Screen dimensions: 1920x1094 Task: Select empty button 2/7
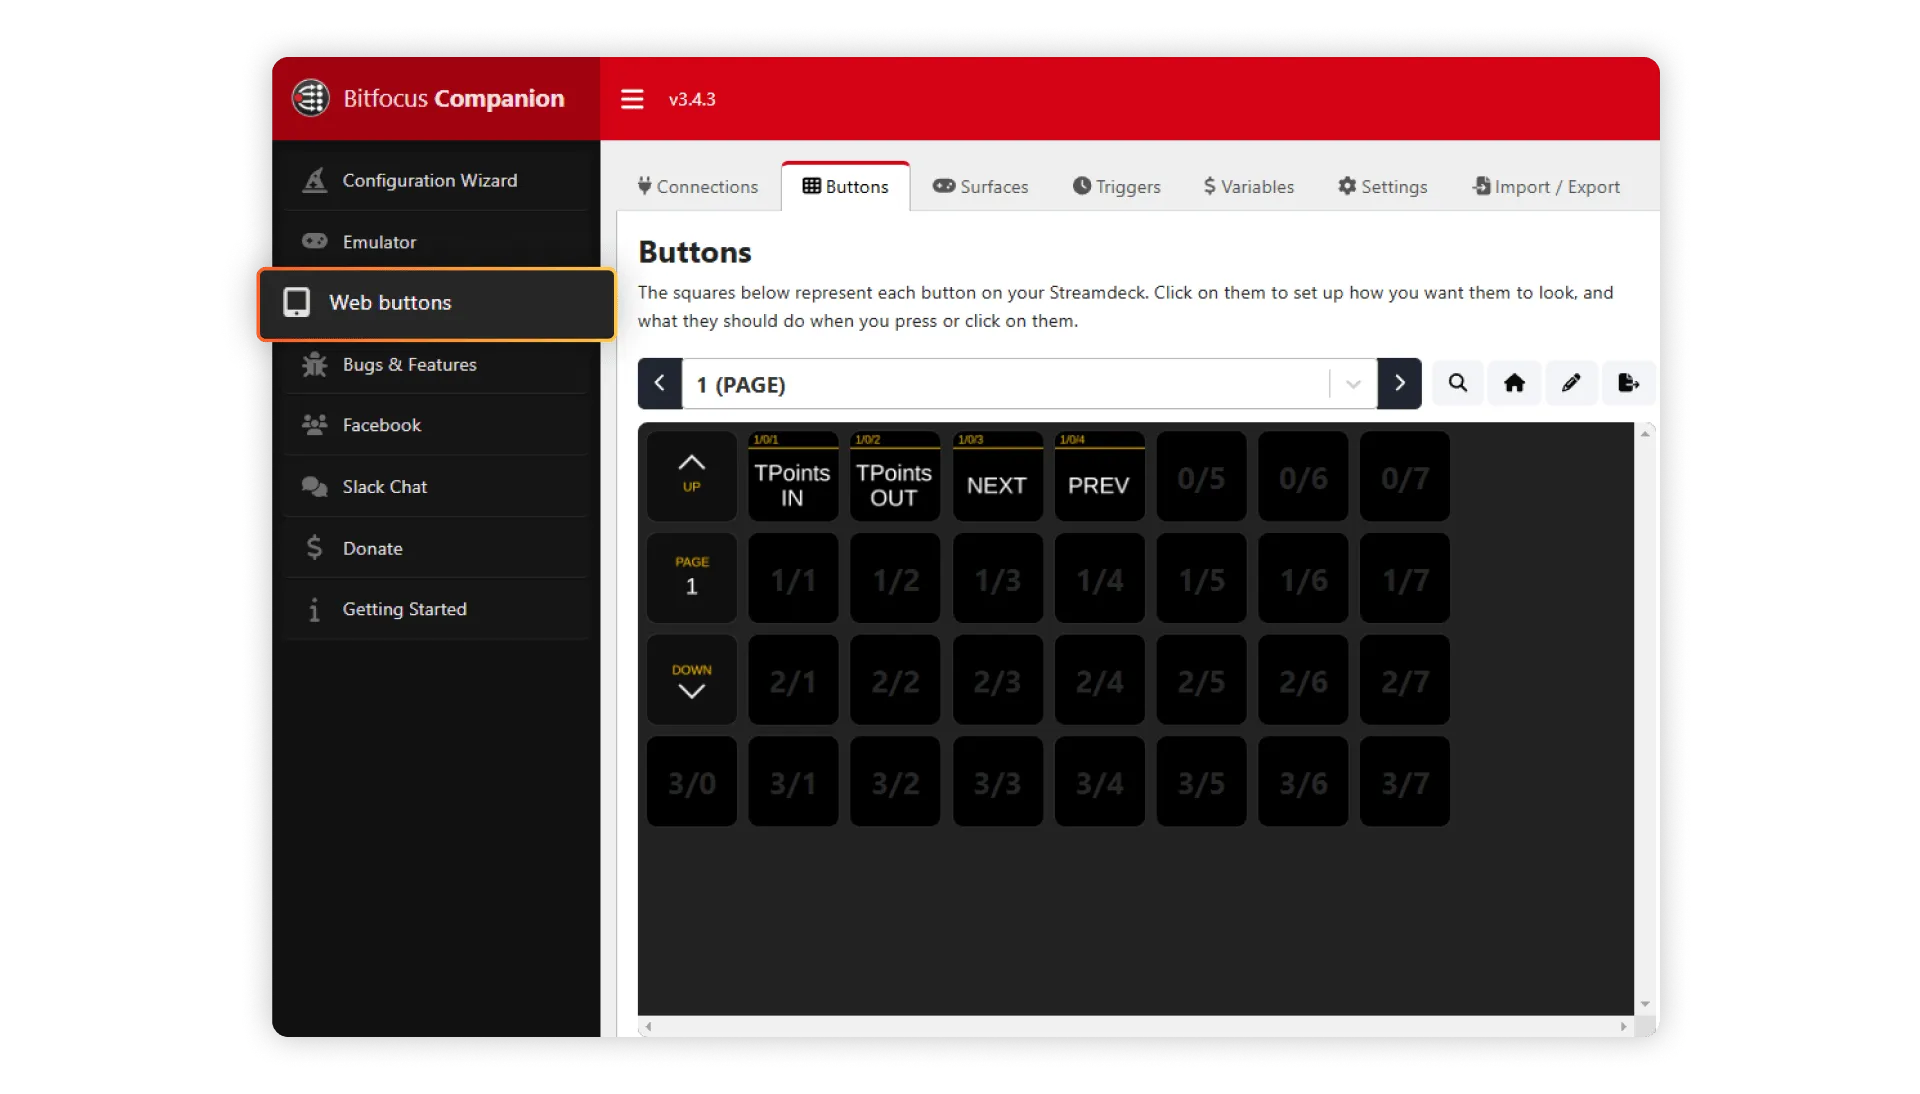click(x=1405, y=680)
